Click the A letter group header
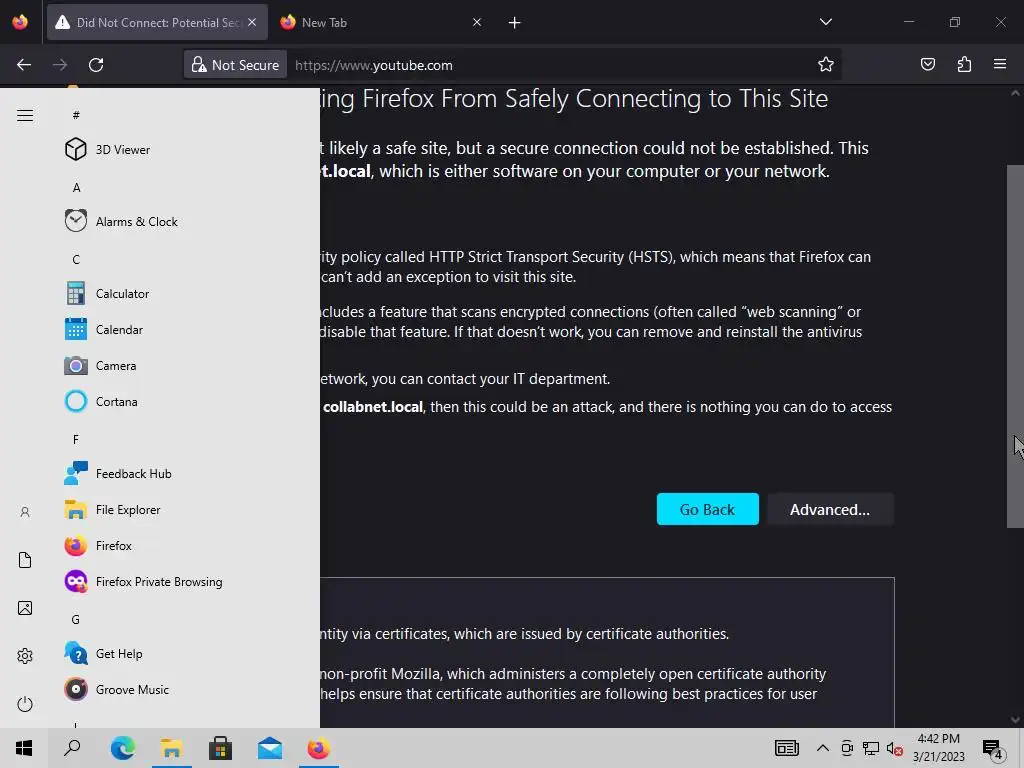Image resolution: width=1024 pixels, height=768 pixels. pos(76,187)
